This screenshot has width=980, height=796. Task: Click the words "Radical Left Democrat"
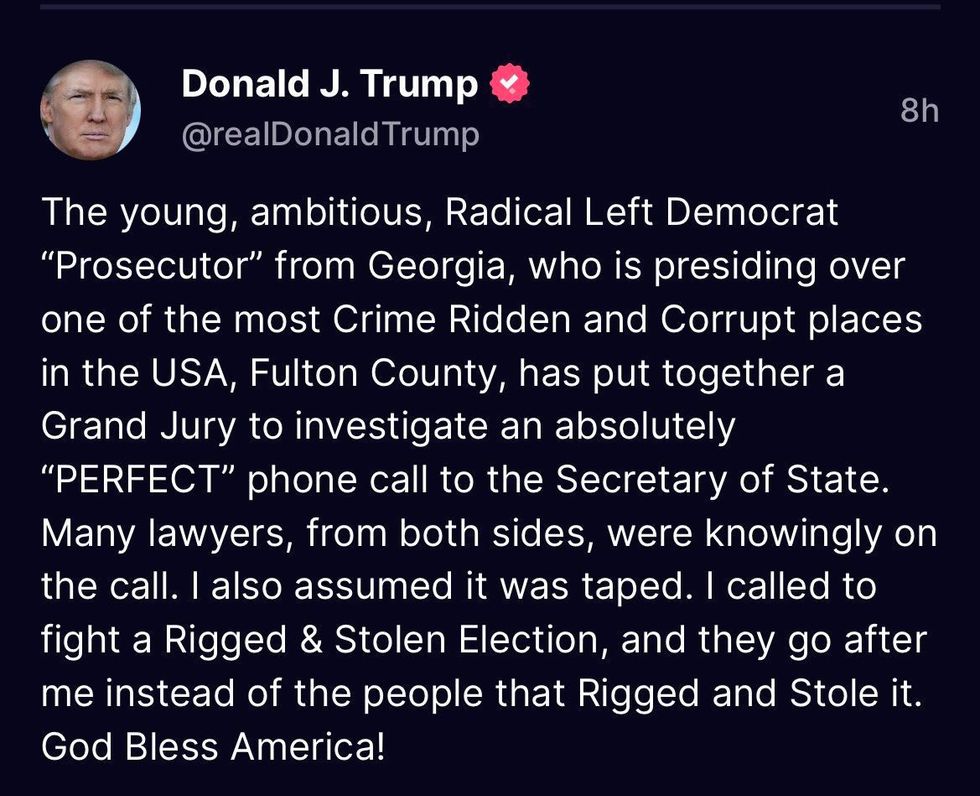(641, 212)
